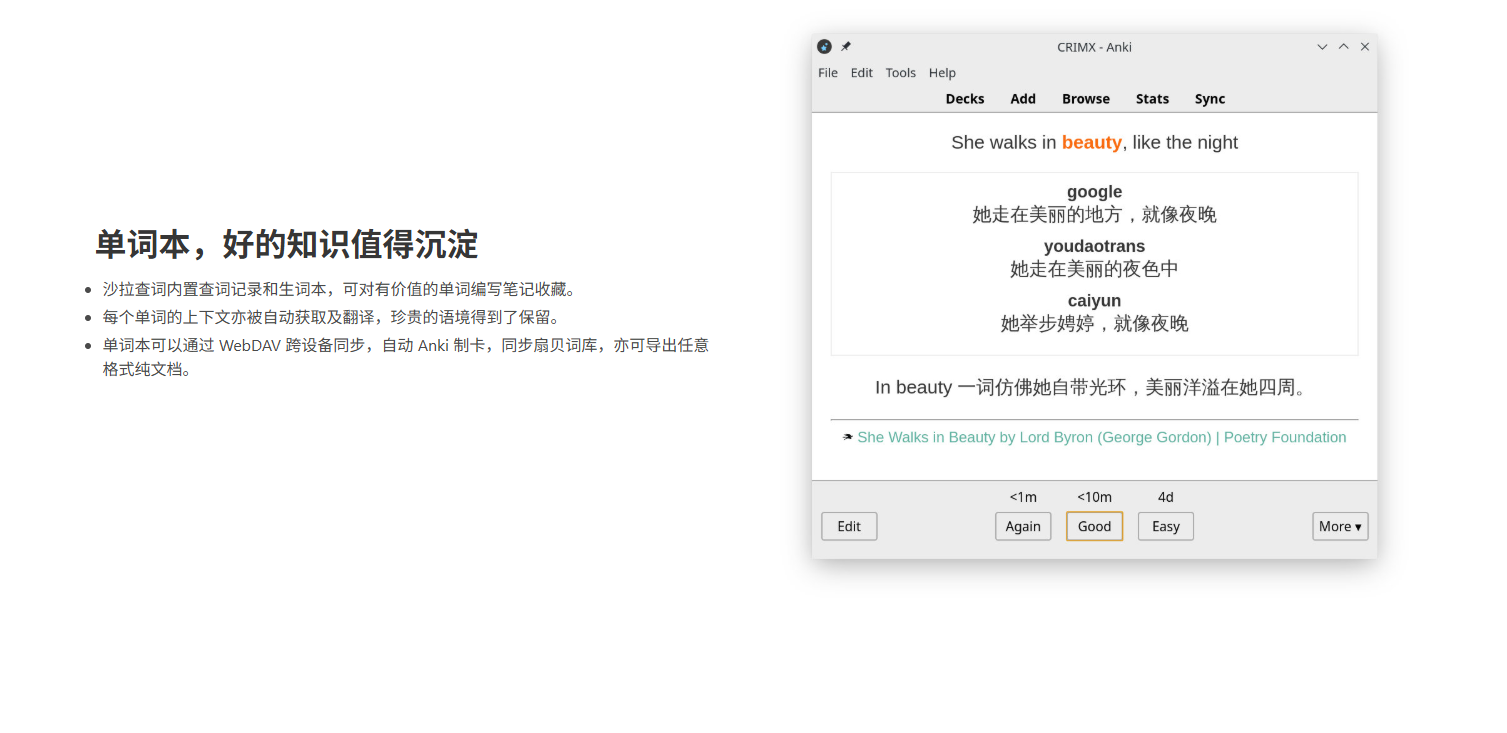Image resolution: width=1507 pixels, height=733 pixels.
Task: Click the highlighted word beauty
Action: coord(1091,142)
